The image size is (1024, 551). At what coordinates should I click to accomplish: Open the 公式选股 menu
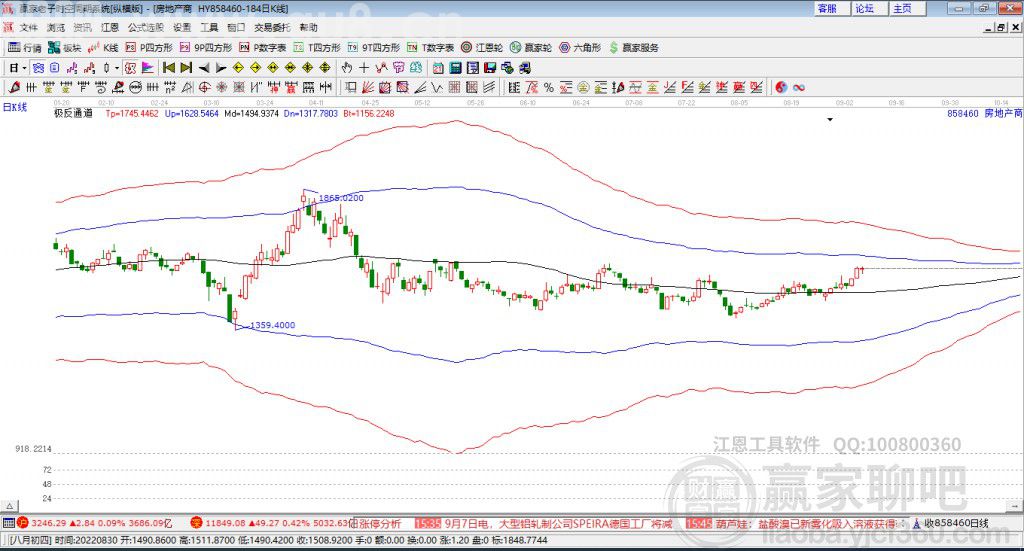[x=146, y=27]
